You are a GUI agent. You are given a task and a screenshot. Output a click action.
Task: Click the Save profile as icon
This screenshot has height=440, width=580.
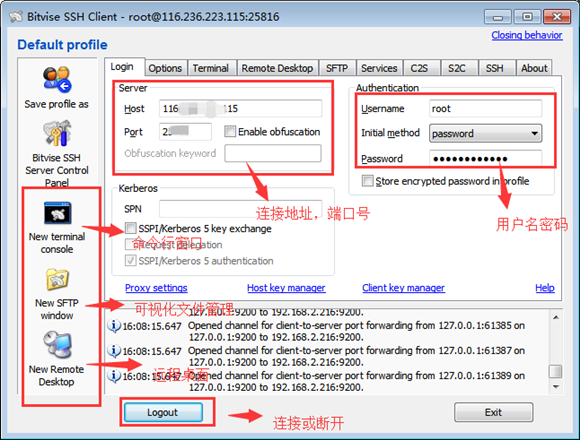click(57, 79)
